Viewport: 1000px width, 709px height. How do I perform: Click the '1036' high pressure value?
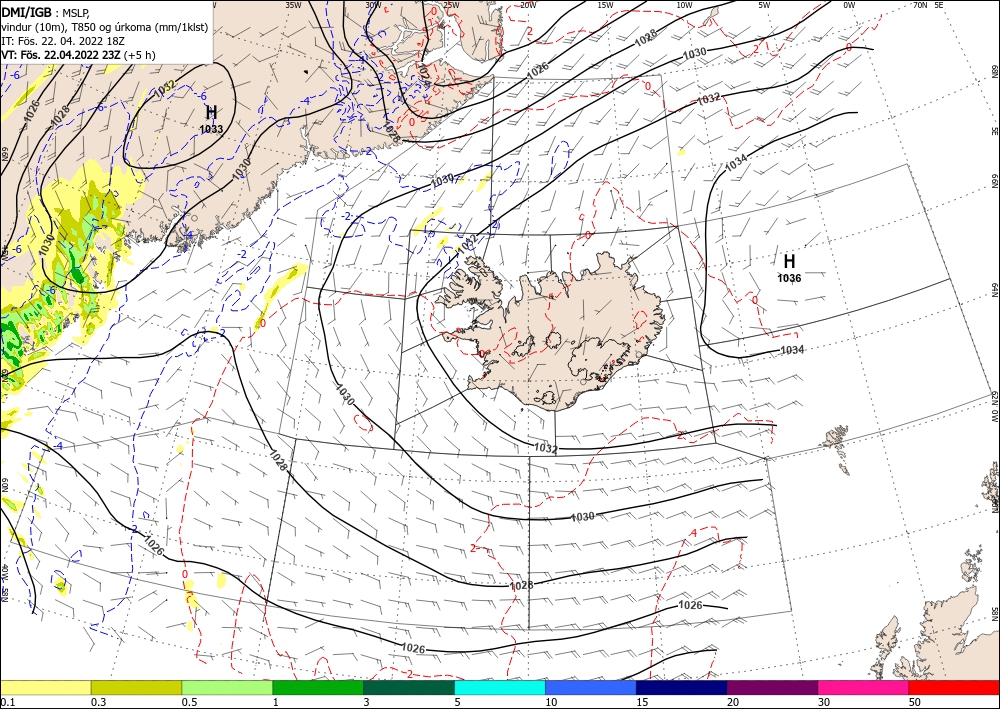[x=790, y=278]
